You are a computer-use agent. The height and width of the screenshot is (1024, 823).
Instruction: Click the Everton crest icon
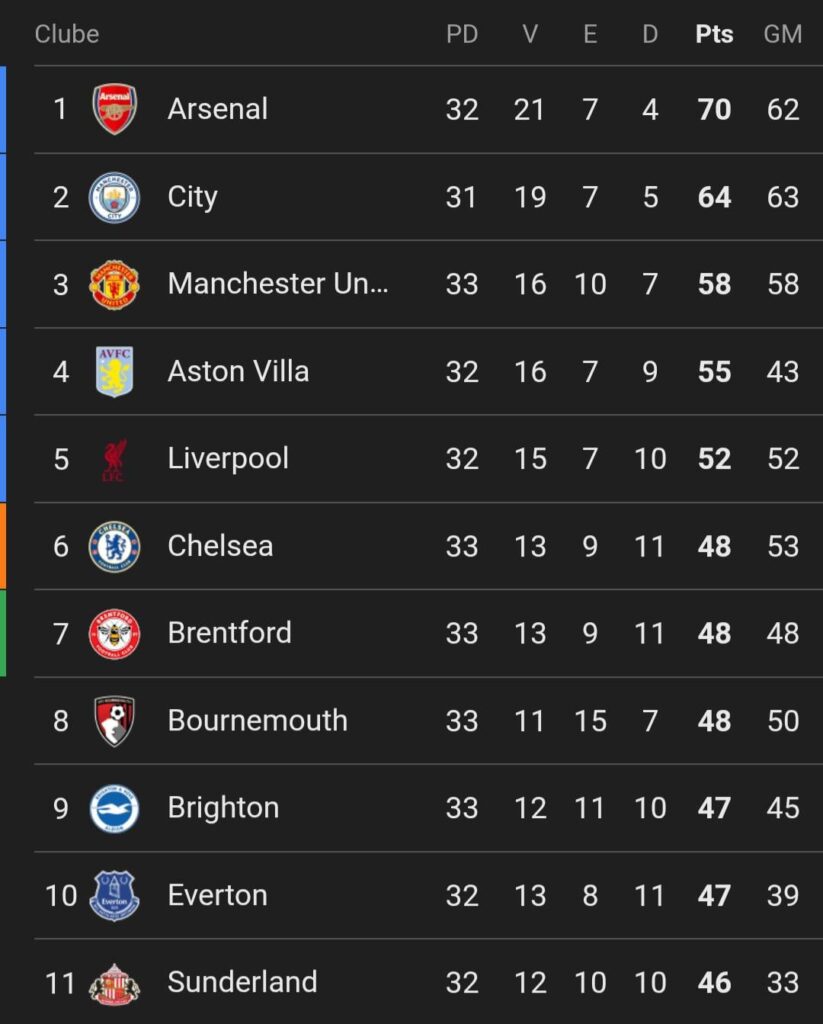point(114,895)
